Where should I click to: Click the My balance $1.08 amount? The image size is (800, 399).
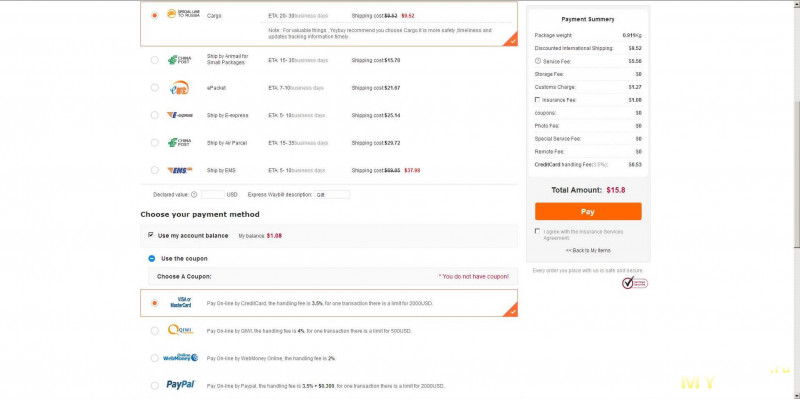tap(274, 236)
